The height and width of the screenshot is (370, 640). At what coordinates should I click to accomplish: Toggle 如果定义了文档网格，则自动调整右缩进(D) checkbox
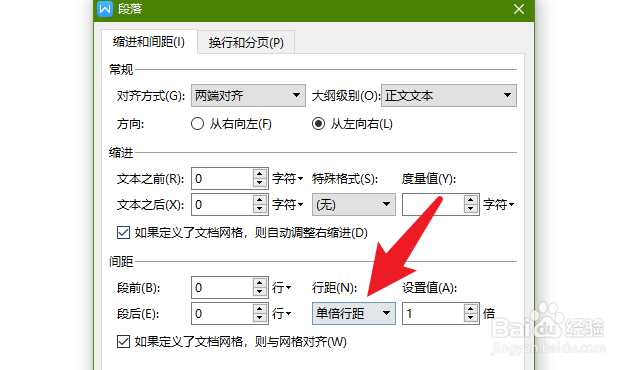click(x=123, y=233)
